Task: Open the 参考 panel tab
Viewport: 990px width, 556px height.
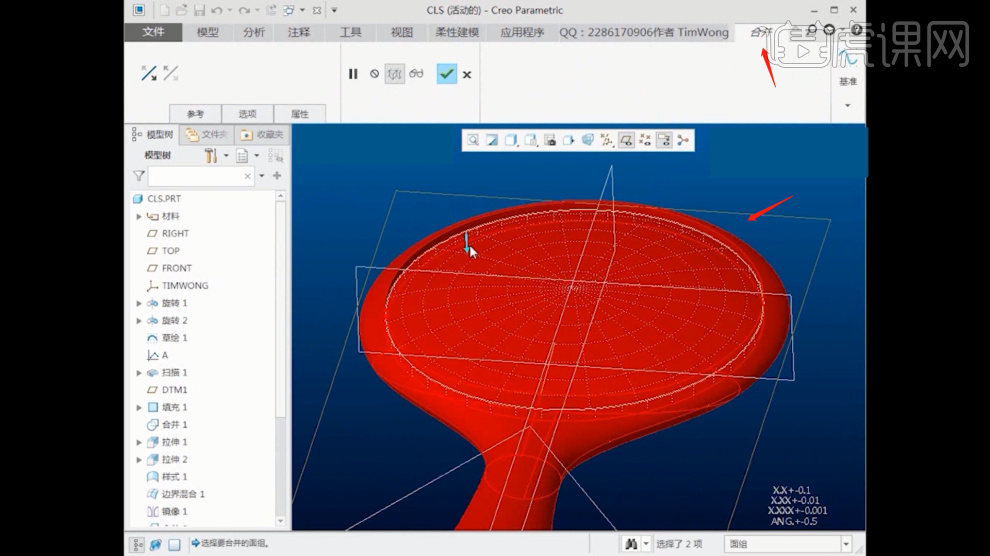Action: (195, 114)
